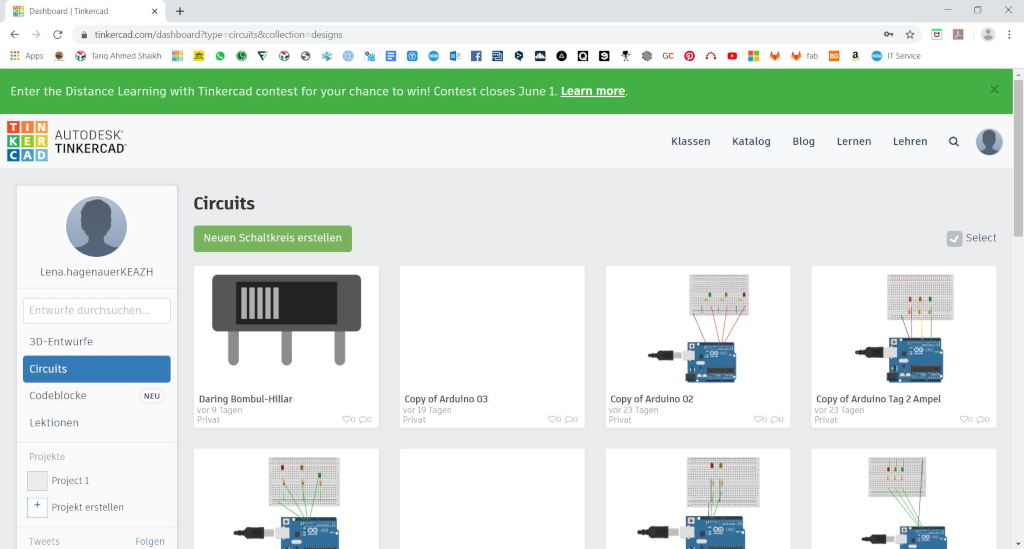Open a new browser tab
The image size is (1024, 549).
pos(180,11)
